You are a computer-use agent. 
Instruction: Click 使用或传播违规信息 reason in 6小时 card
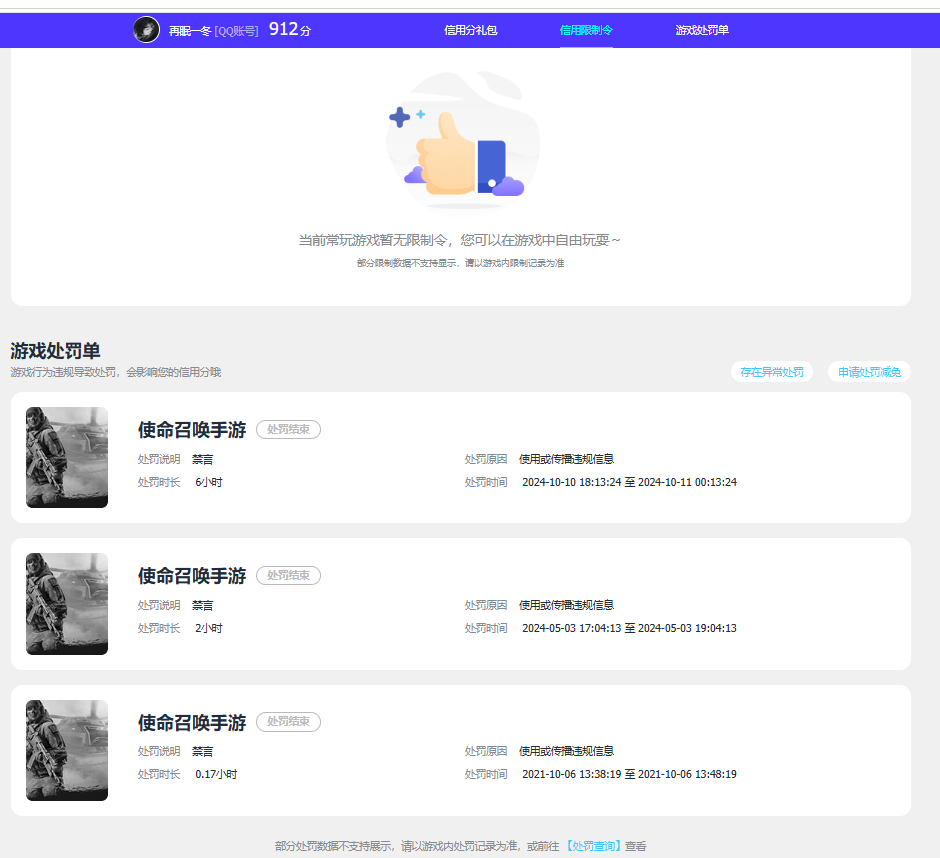tap(566, 459)
